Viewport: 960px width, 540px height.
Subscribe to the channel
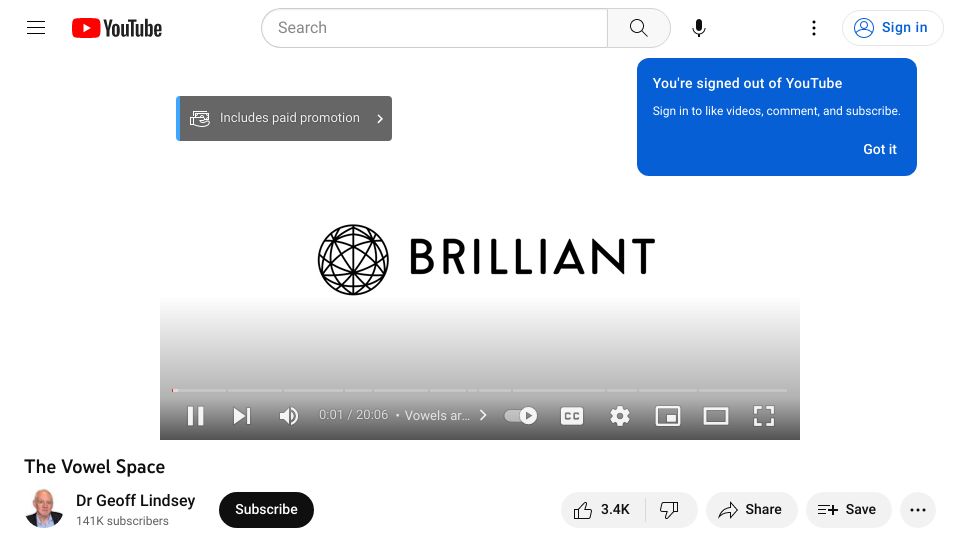(266, 509)
